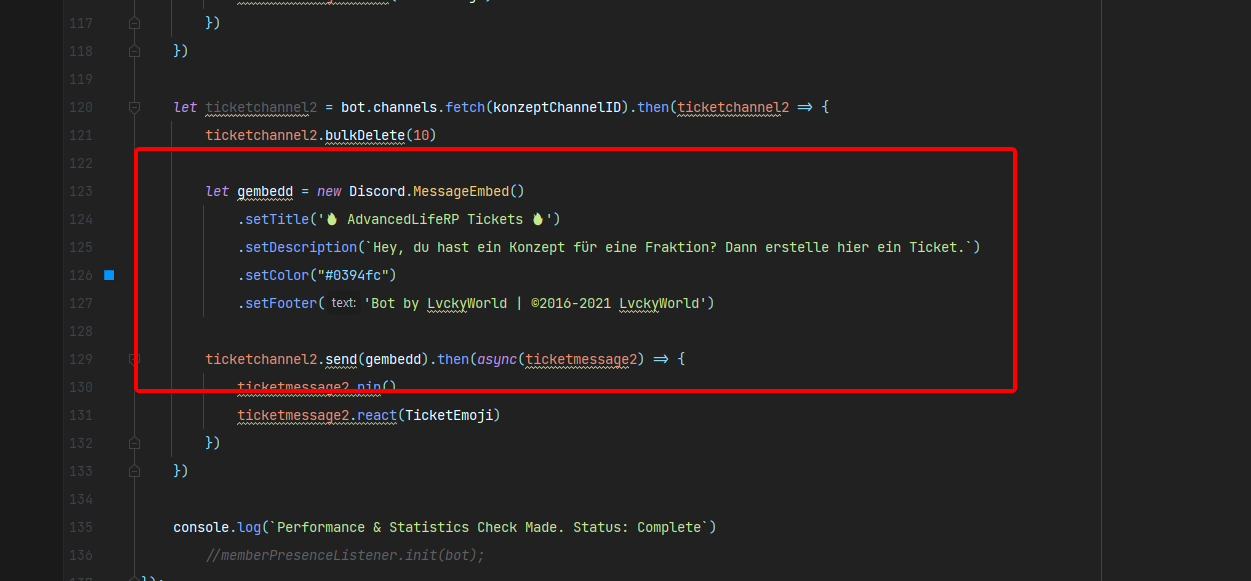The width and height of the screenshot is (1251, 581).
Task: Click the last fire emoji in setTitle string
Action: point(537,219)
